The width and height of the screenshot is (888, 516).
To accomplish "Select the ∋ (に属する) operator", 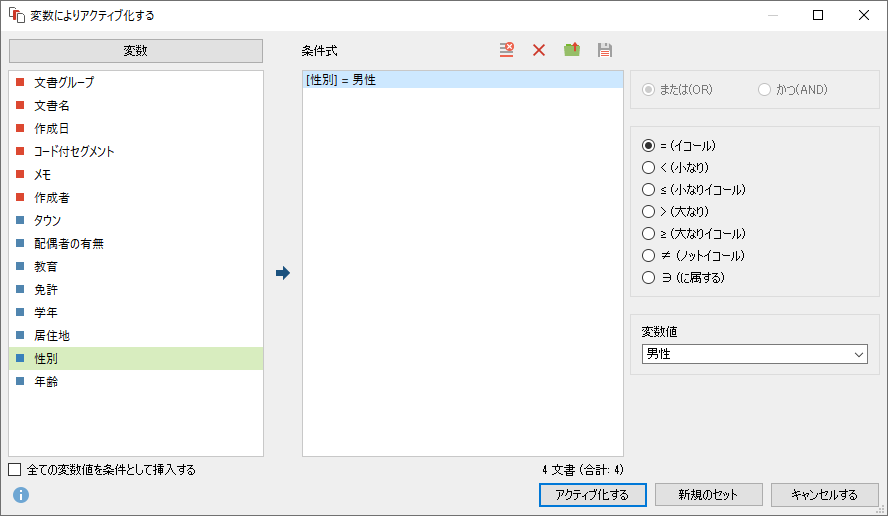I will pos(683,278).
